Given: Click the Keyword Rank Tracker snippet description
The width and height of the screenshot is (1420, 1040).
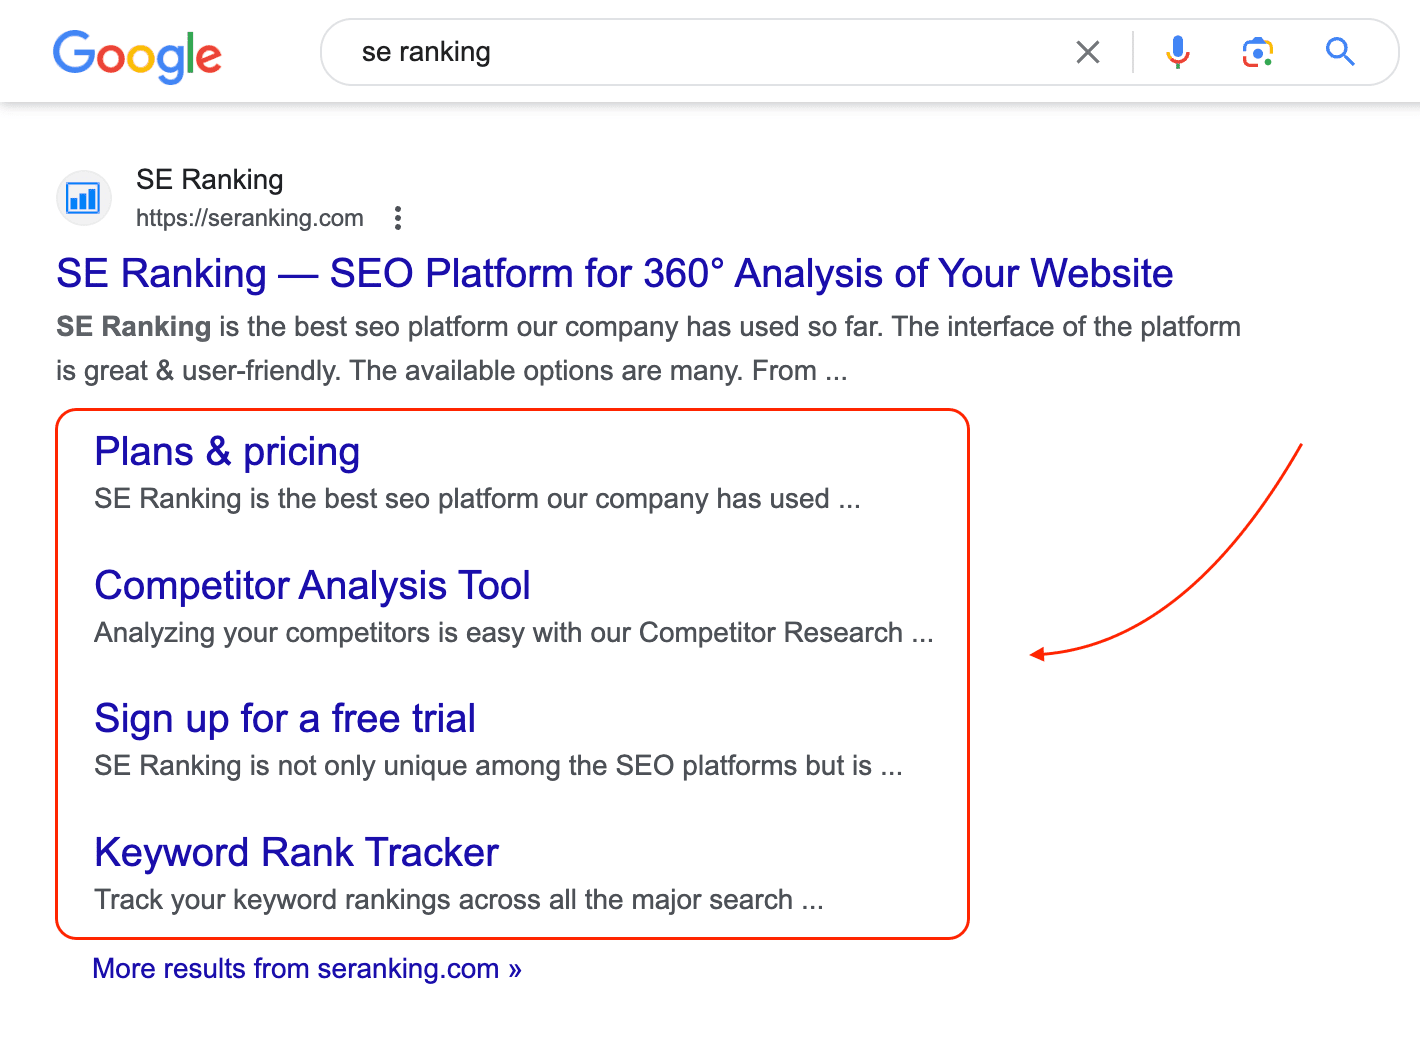Looking at the screenshot, I should (x=459, y=900).
